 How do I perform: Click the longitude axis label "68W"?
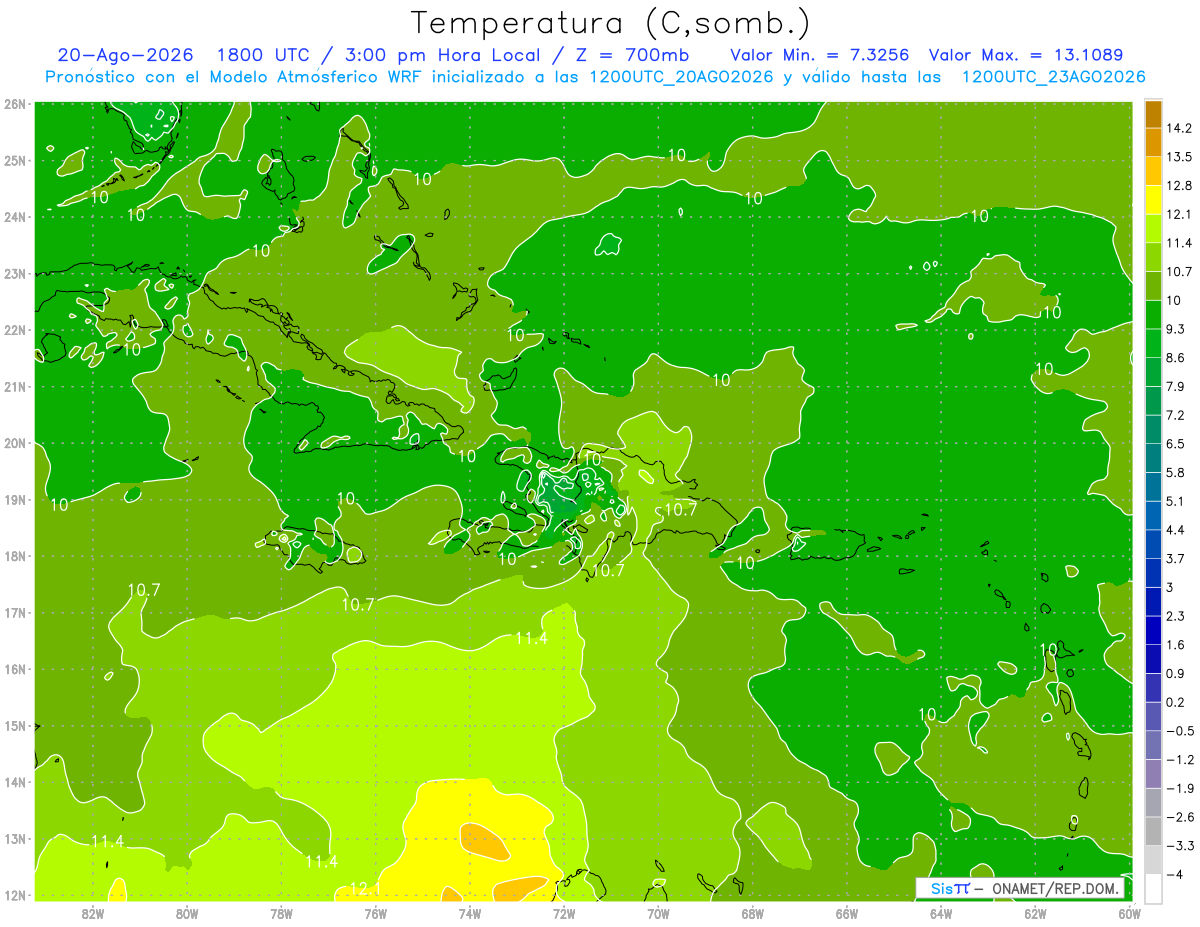(x=753, y=913)
